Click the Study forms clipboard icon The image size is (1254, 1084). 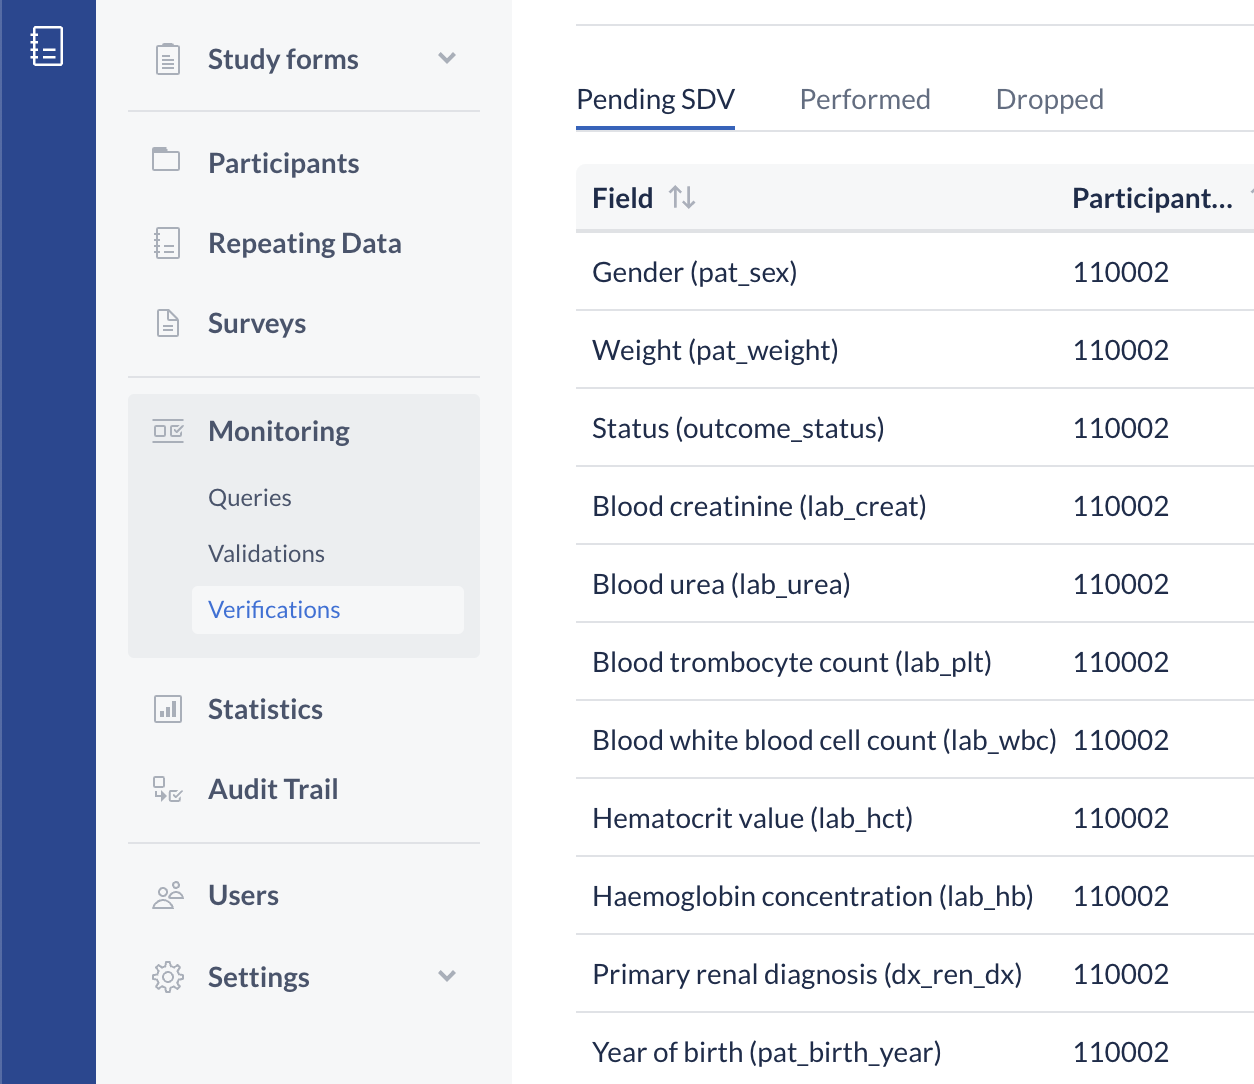point(168,60)
